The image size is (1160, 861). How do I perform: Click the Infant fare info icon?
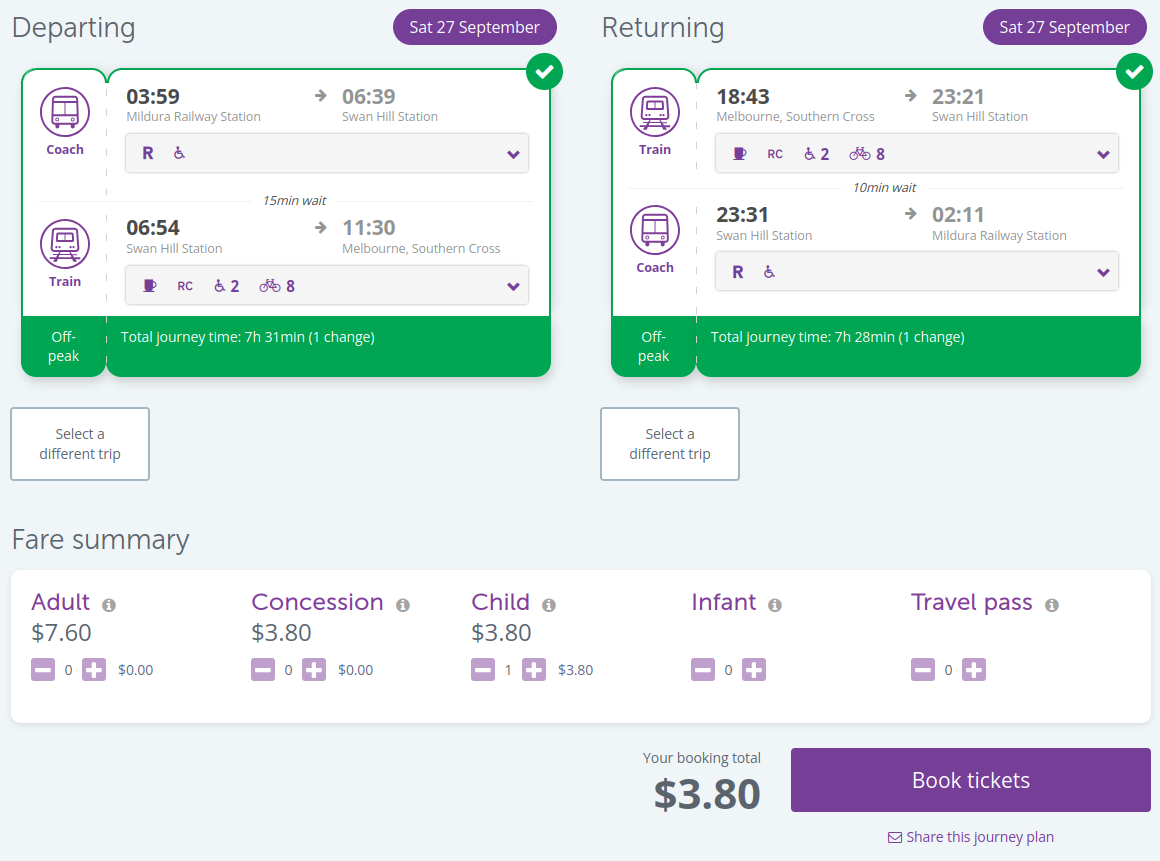775,605
